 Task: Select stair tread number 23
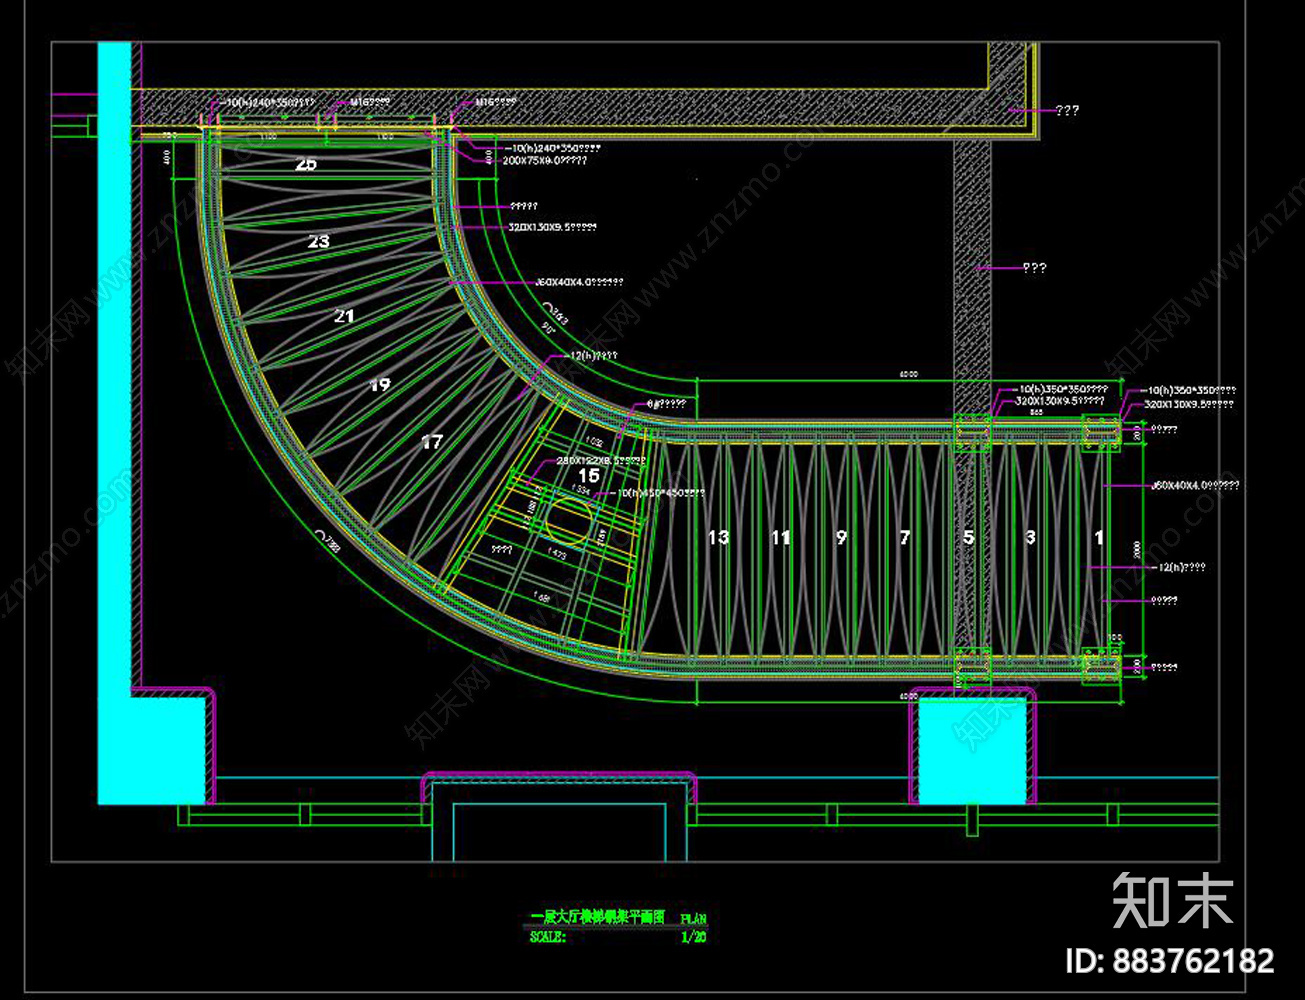(x=318, y=241)
